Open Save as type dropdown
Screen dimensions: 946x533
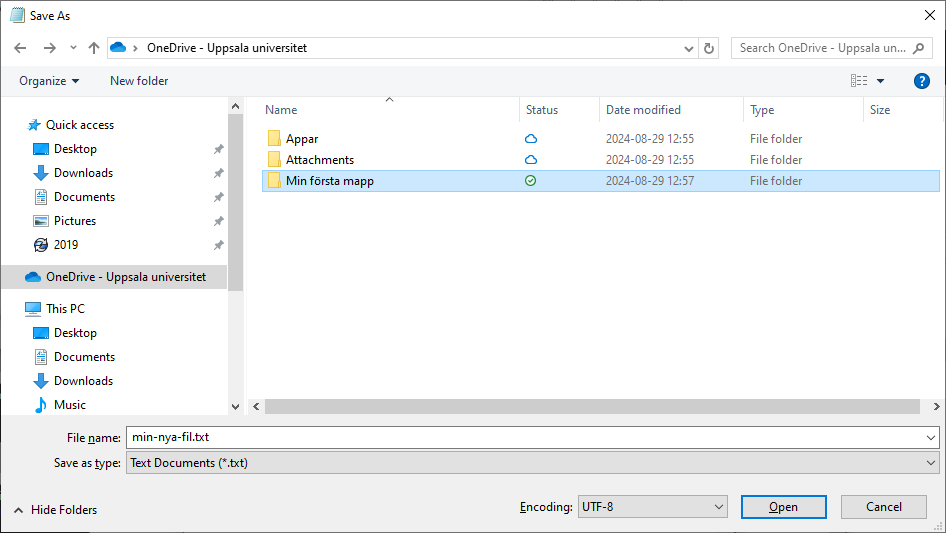coord(533,463)
